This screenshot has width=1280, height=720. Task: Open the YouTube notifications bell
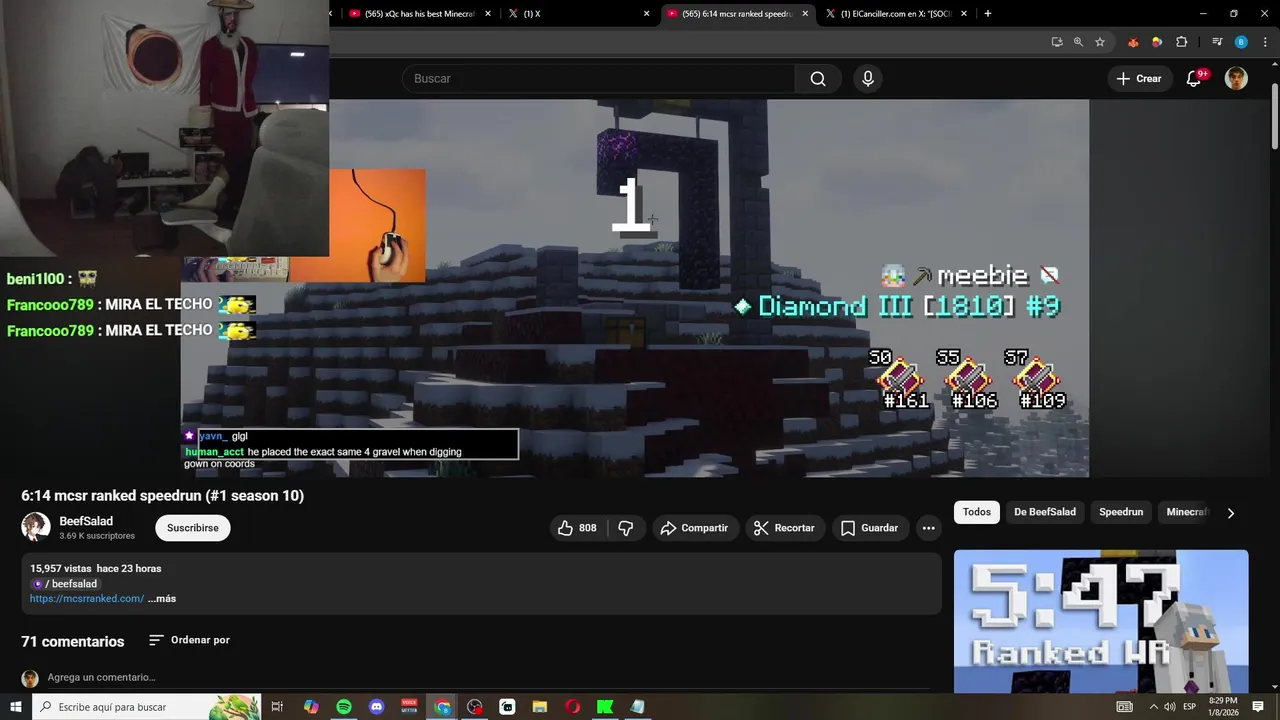coord(1194,79)
